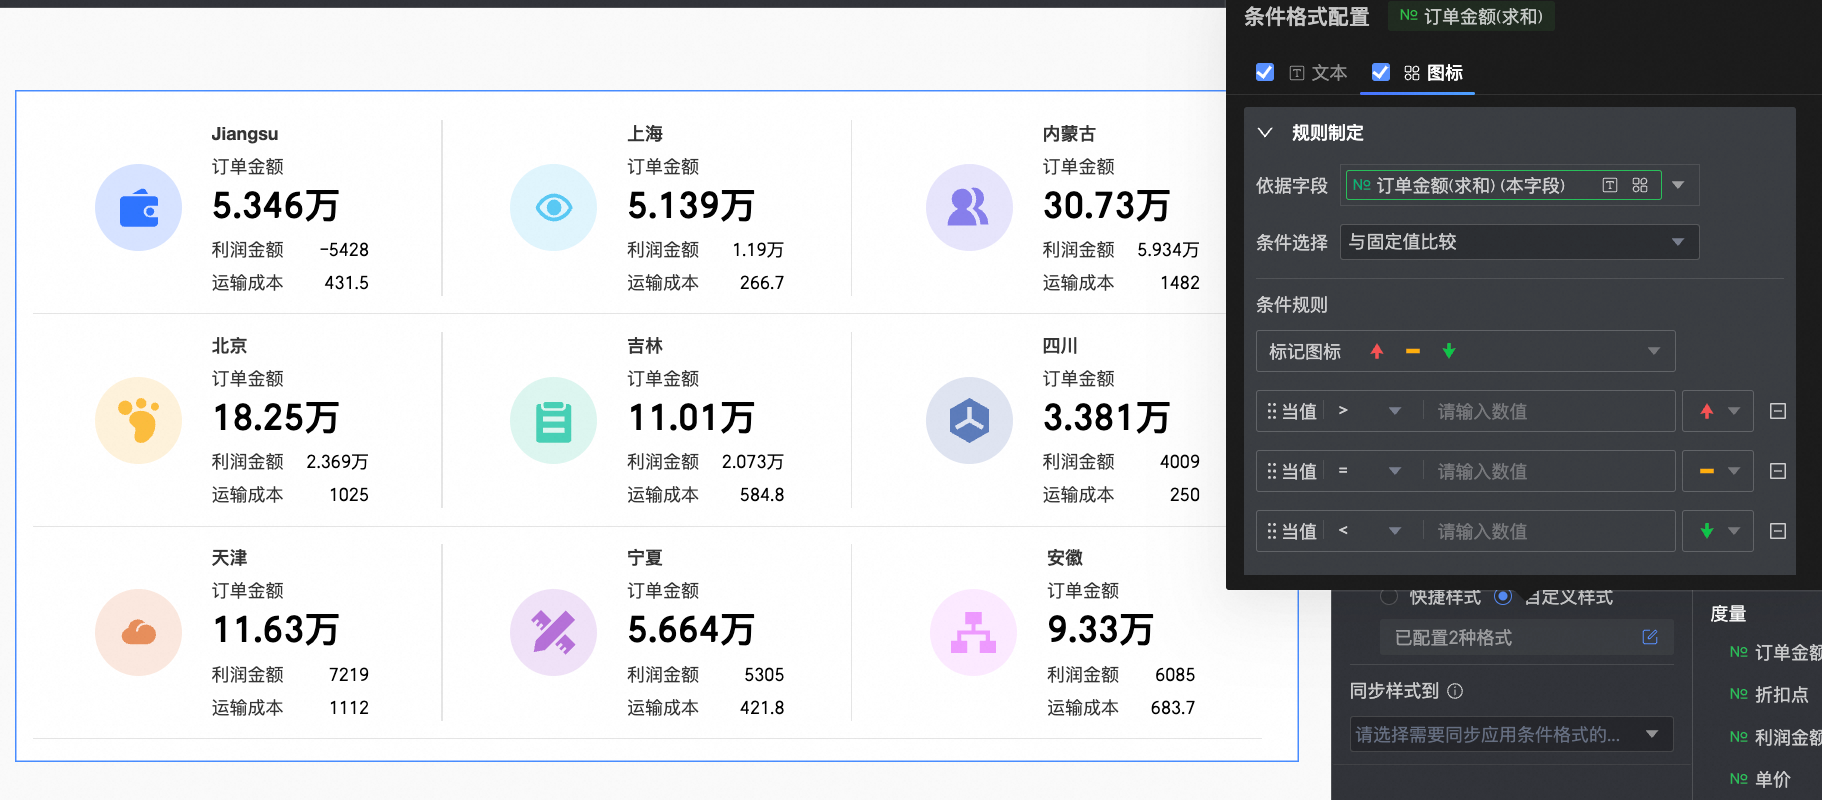The width and height of the screenshot is (1822, 800).
Task: Click the Jiangsu wallet icon
Action: point(139,208)
